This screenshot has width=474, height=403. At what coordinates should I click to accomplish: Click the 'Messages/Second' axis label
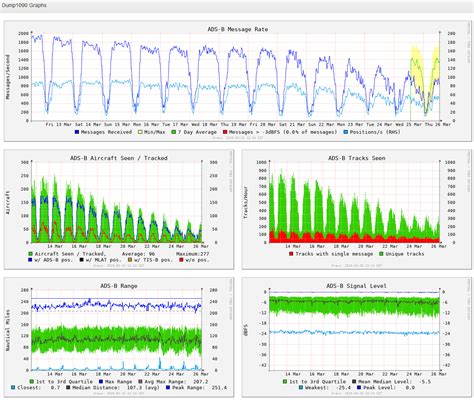click(7, 77)
